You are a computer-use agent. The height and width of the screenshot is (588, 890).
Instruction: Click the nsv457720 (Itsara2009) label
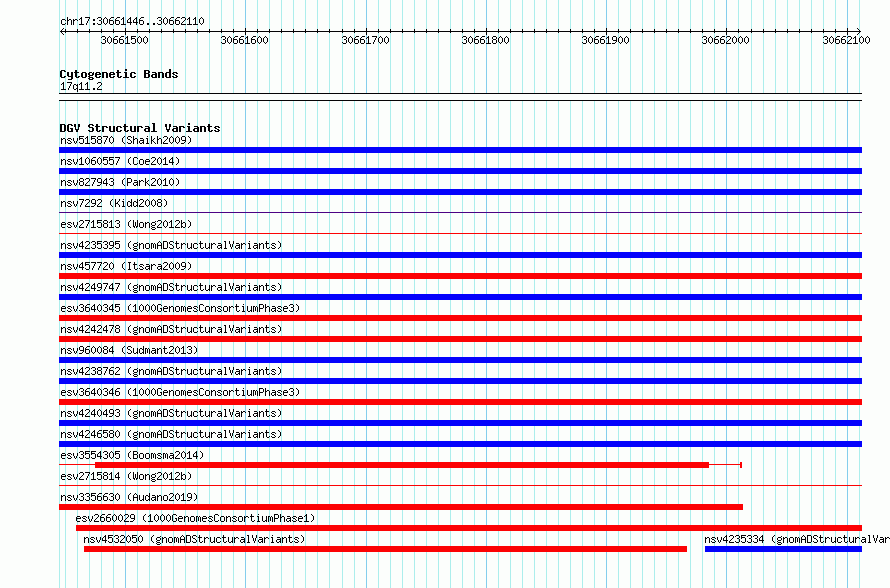pos(126,266)
